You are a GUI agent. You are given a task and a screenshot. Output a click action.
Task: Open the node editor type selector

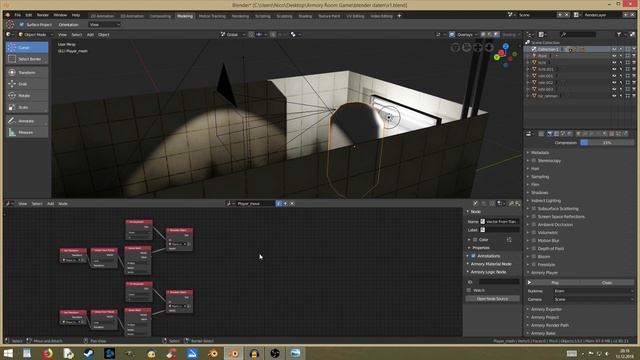coord(9,203)
